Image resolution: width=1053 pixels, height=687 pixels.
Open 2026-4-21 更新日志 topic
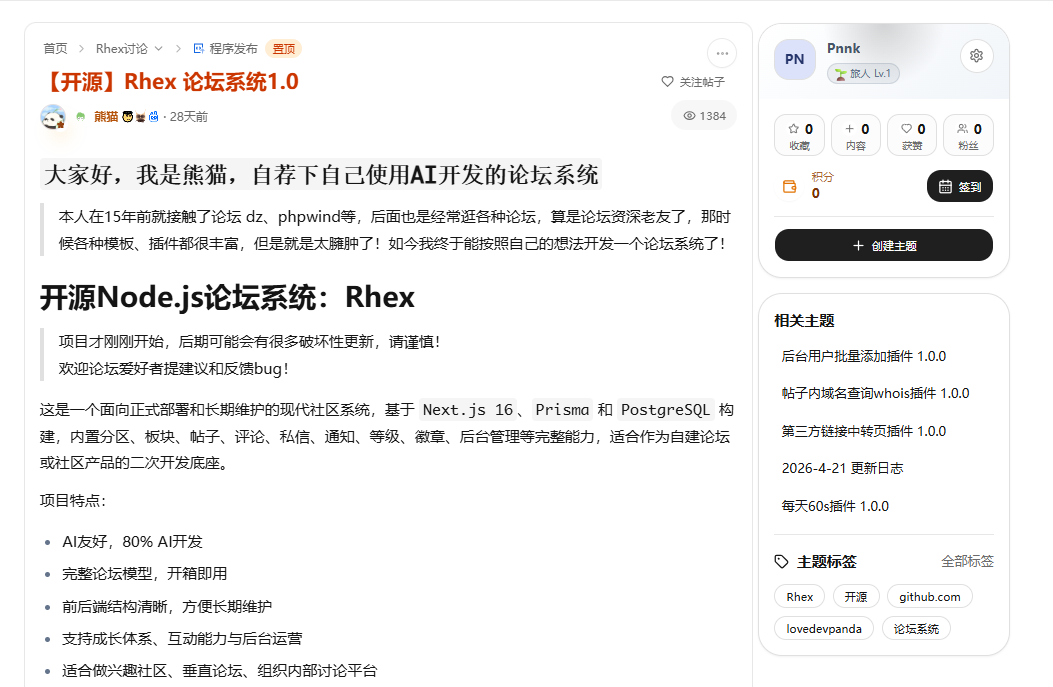pos(842,468)
